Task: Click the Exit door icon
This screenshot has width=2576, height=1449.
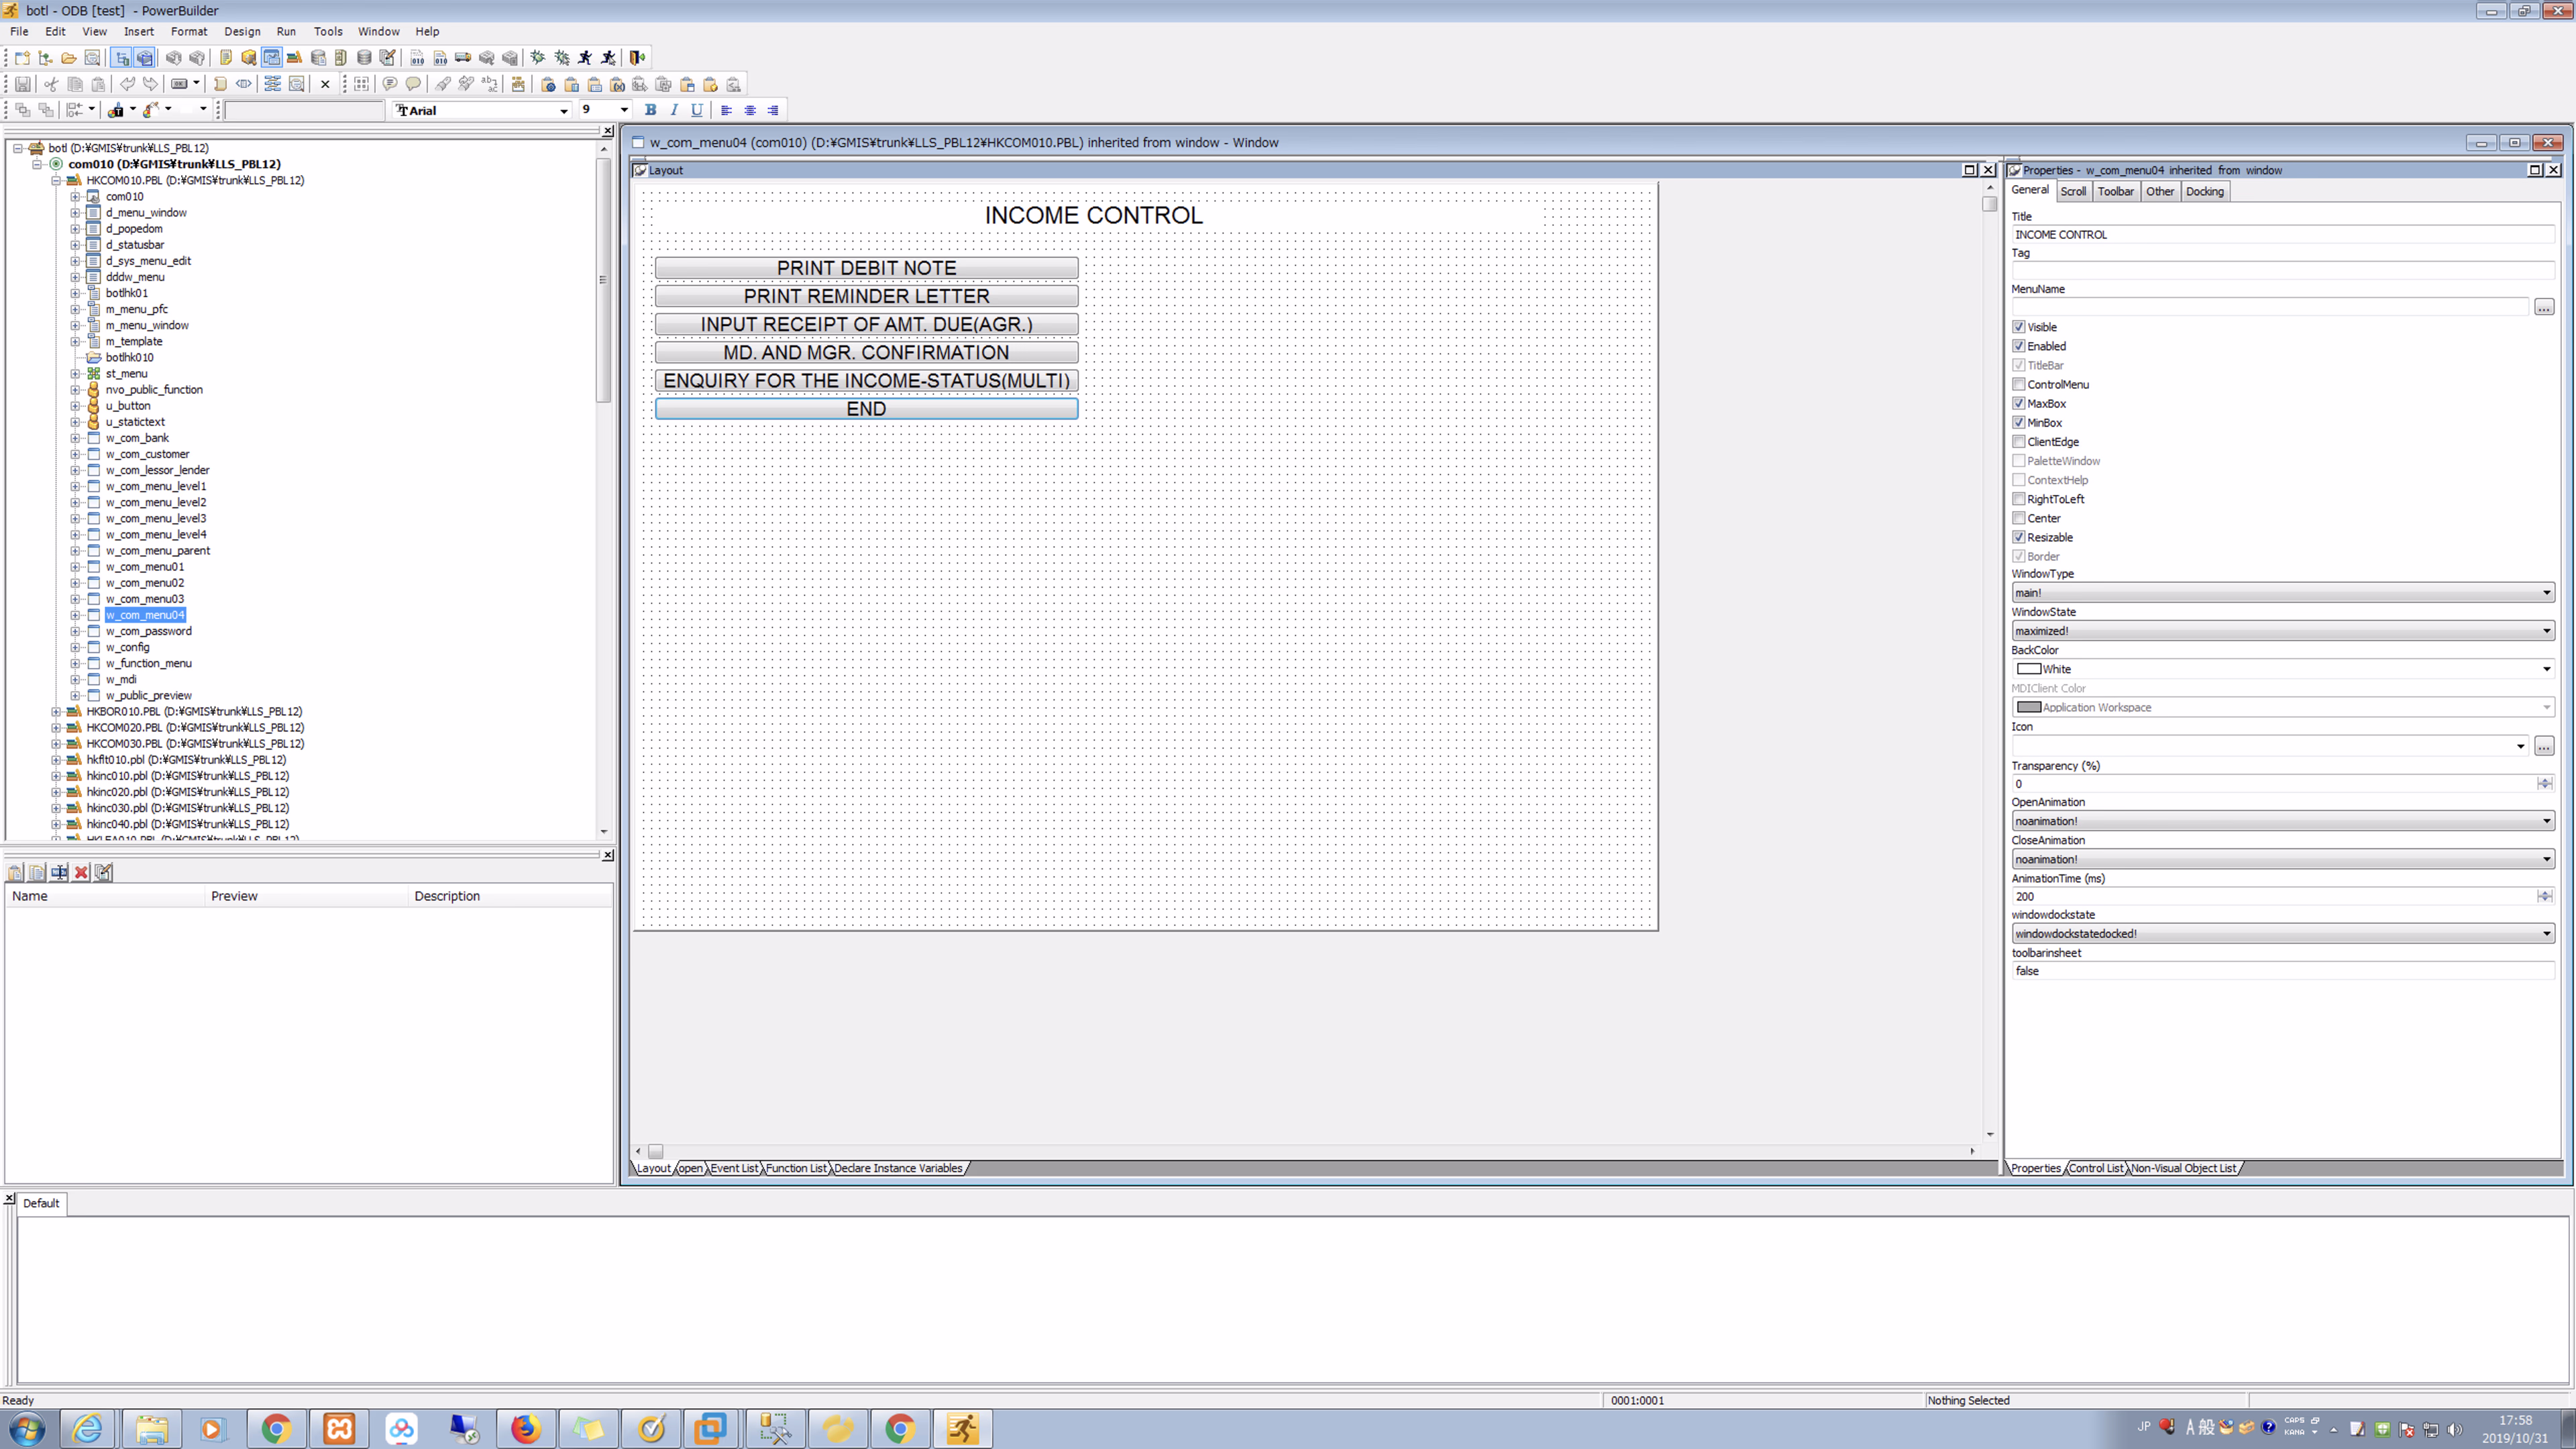Action: tap(637, 58)
